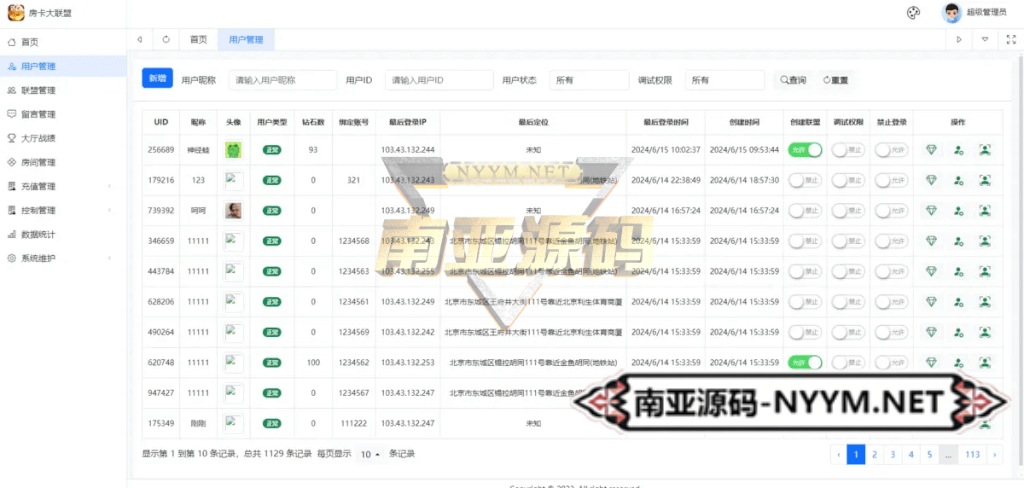
Task: Click the refresh icon in tab bar
Action: 165,40
